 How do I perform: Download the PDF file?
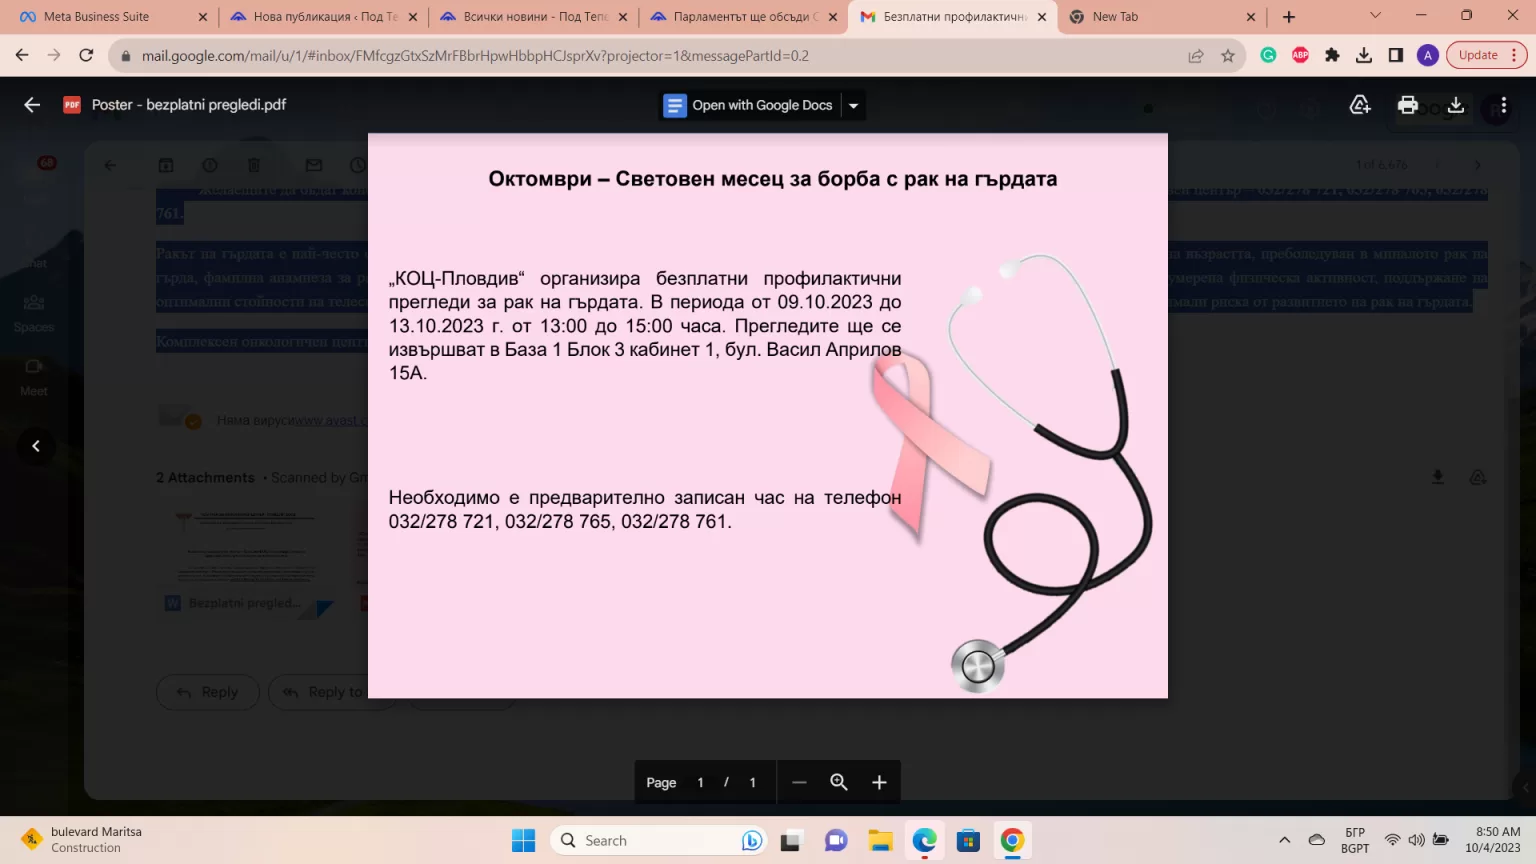pos(1456,105)
